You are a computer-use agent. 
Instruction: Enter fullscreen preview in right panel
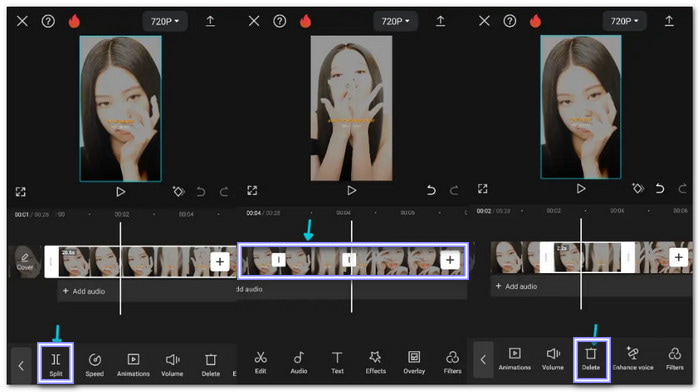pos(483,188)
